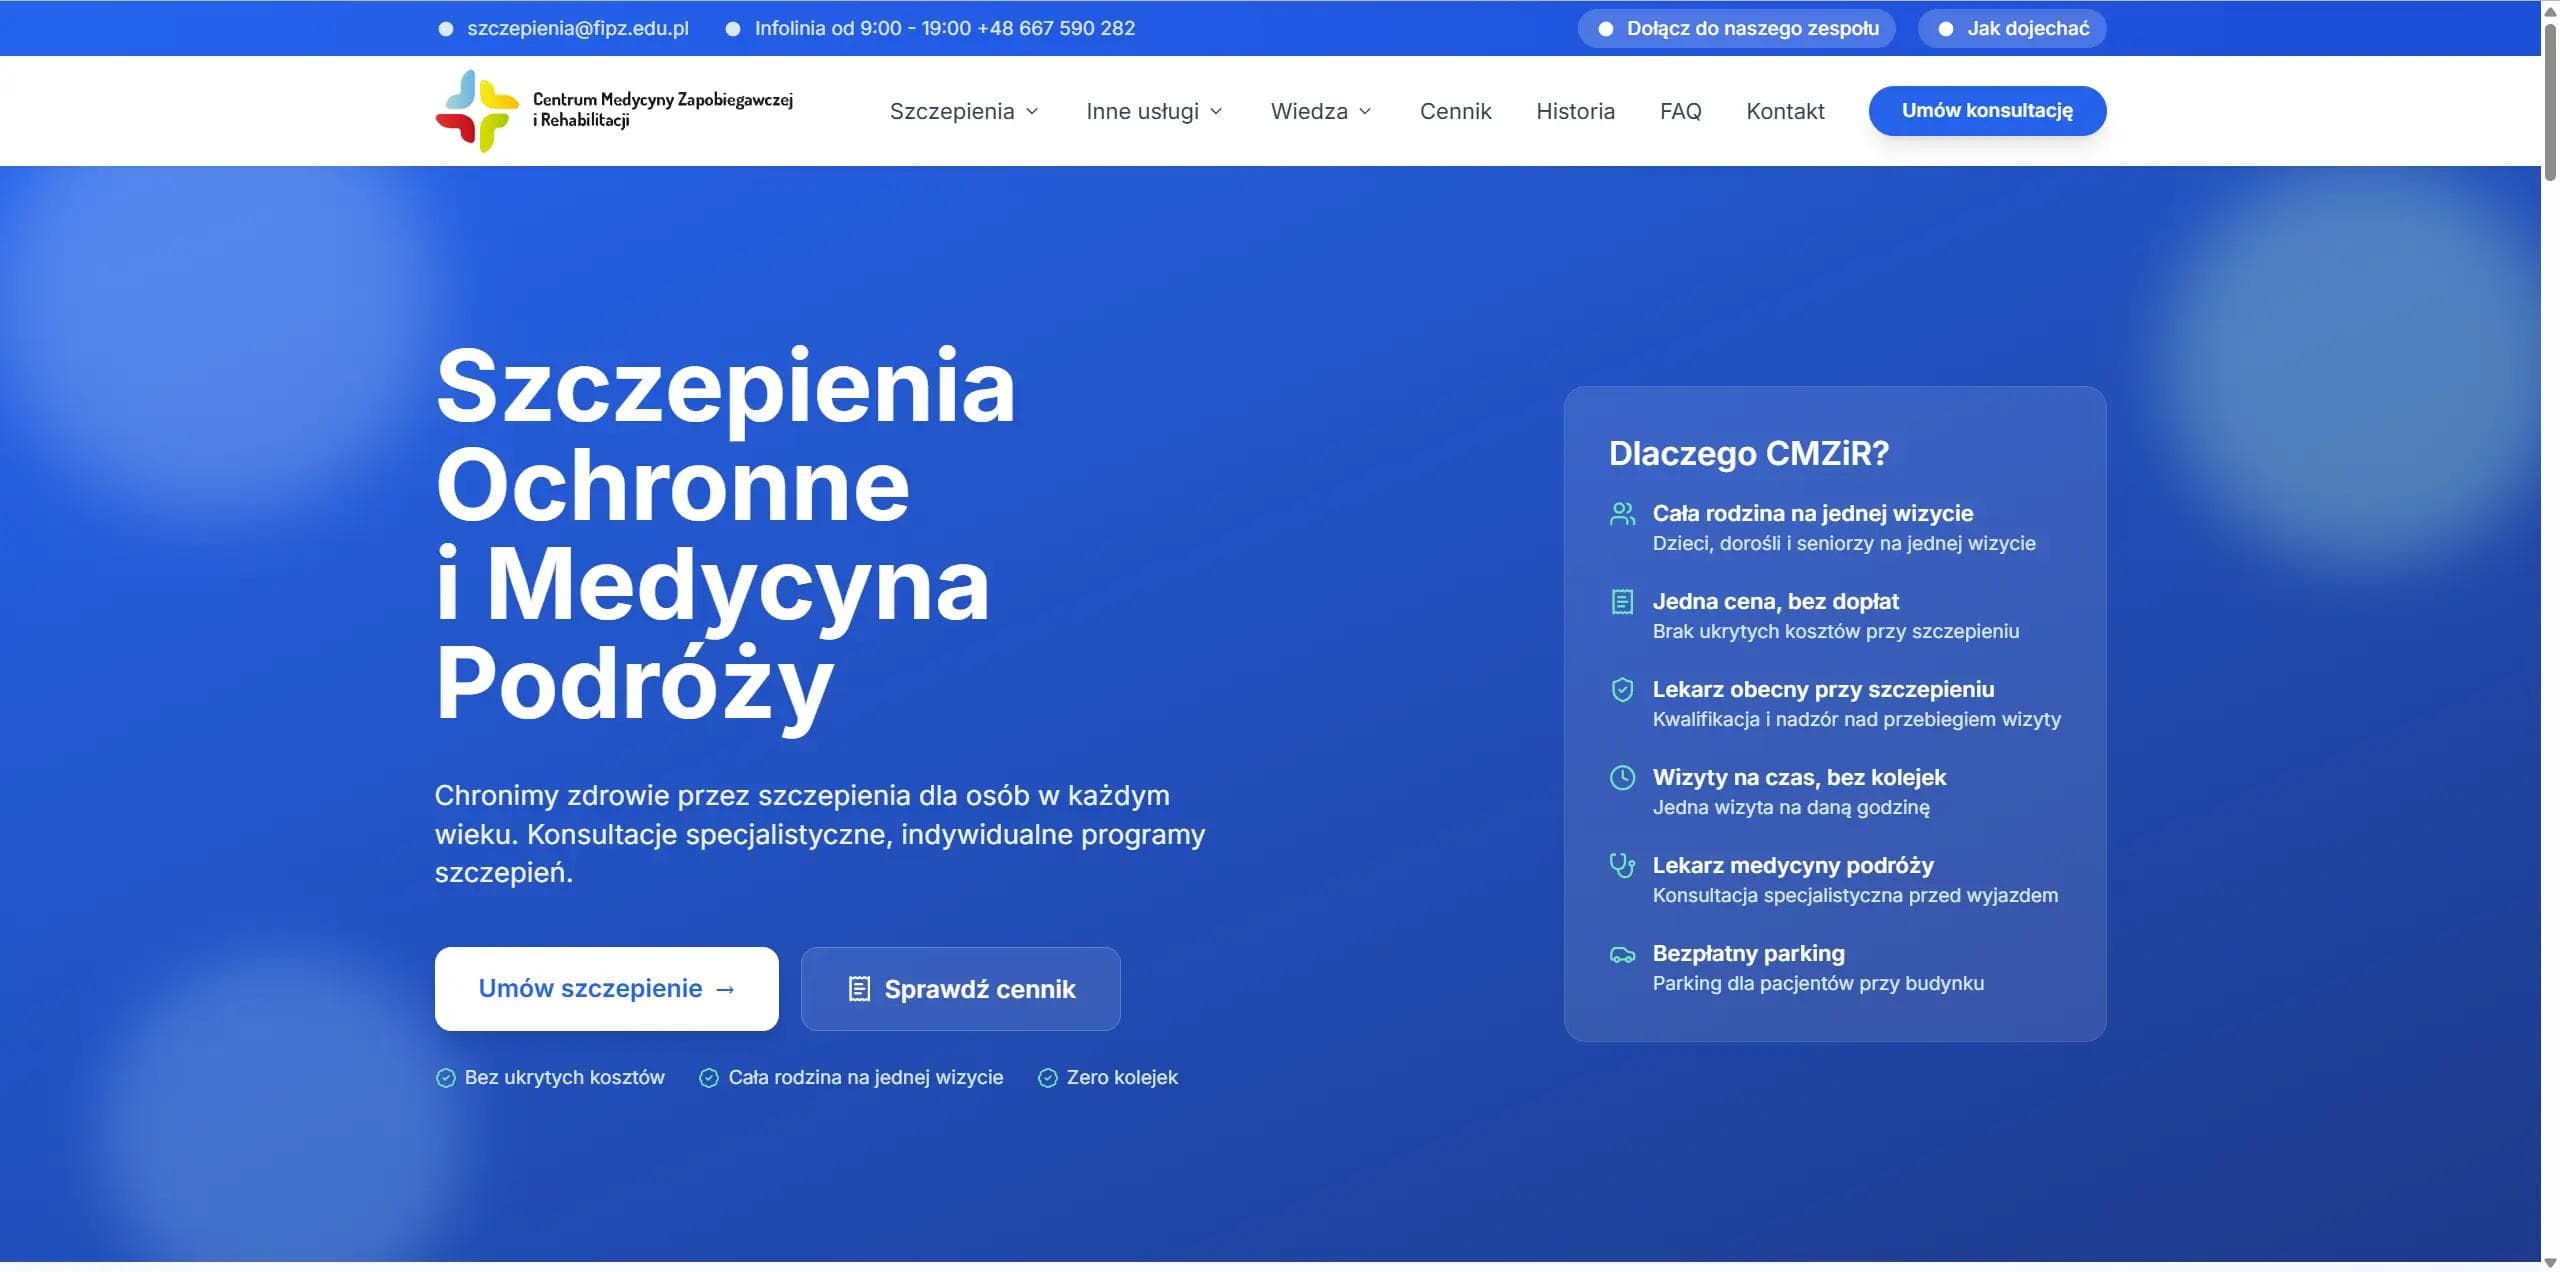Image resolution: width=2560 pixels, height=1272 pixels.
Task: Click the document icon in 'Sprawdź cennik' button
Action: point(859,989)
